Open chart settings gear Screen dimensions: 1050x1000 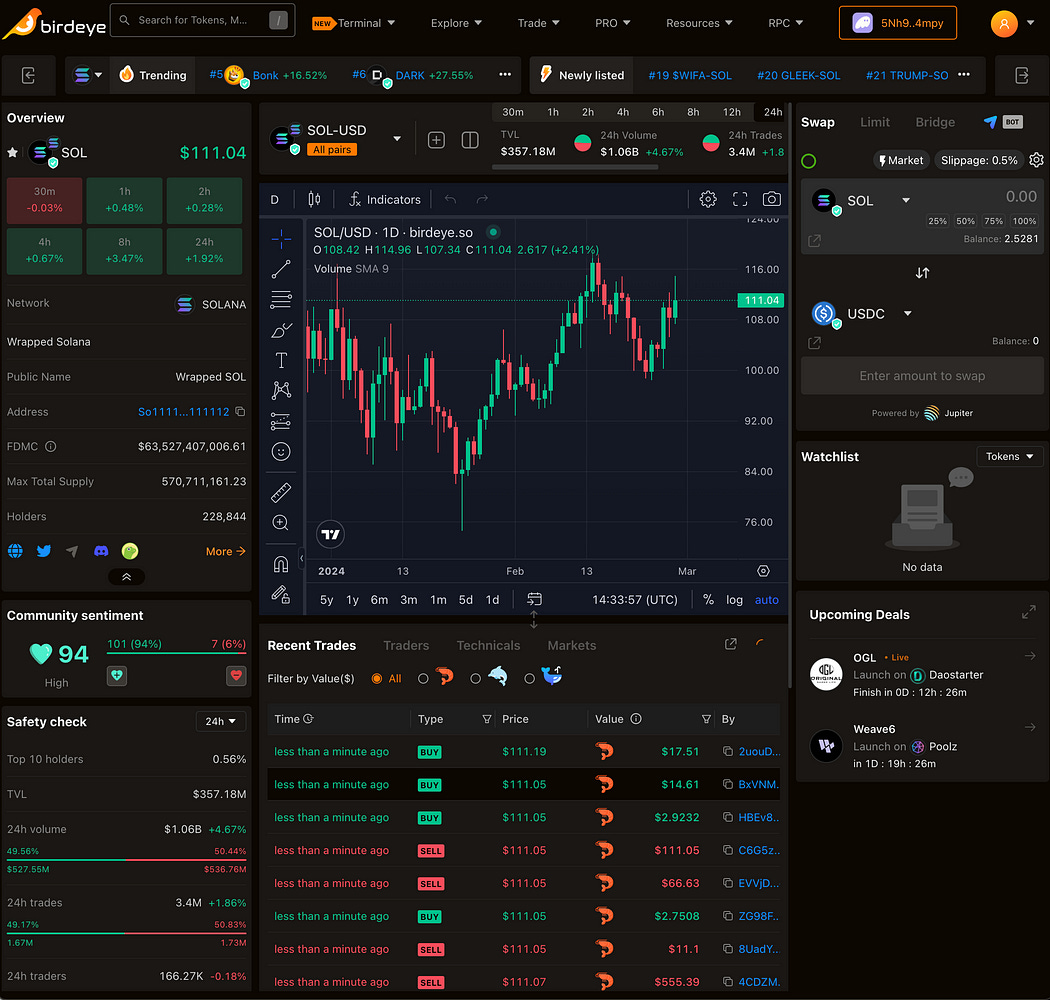coord(708,199)
